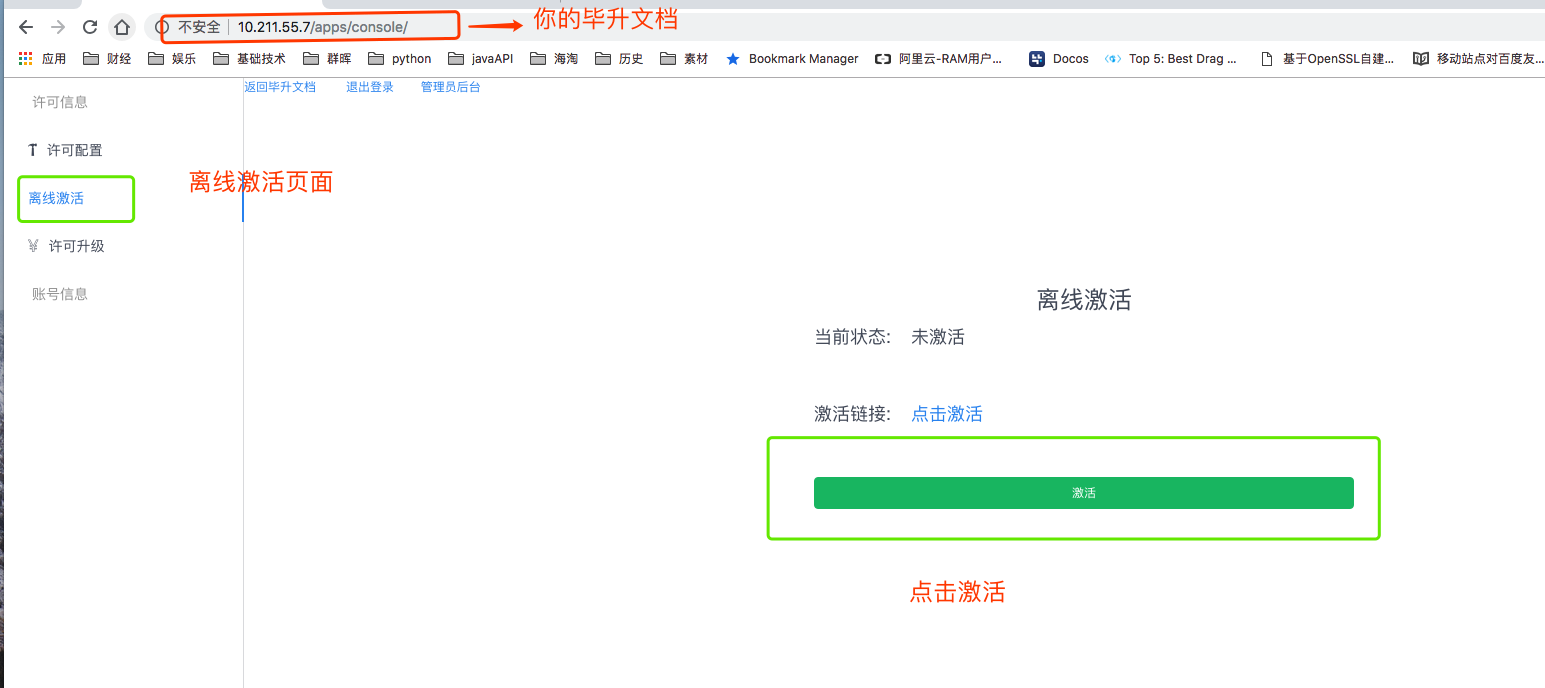The height and width of the screenshot is (688, 1545).
Task: Click the 当前状态: label
Action: [852, 337]
